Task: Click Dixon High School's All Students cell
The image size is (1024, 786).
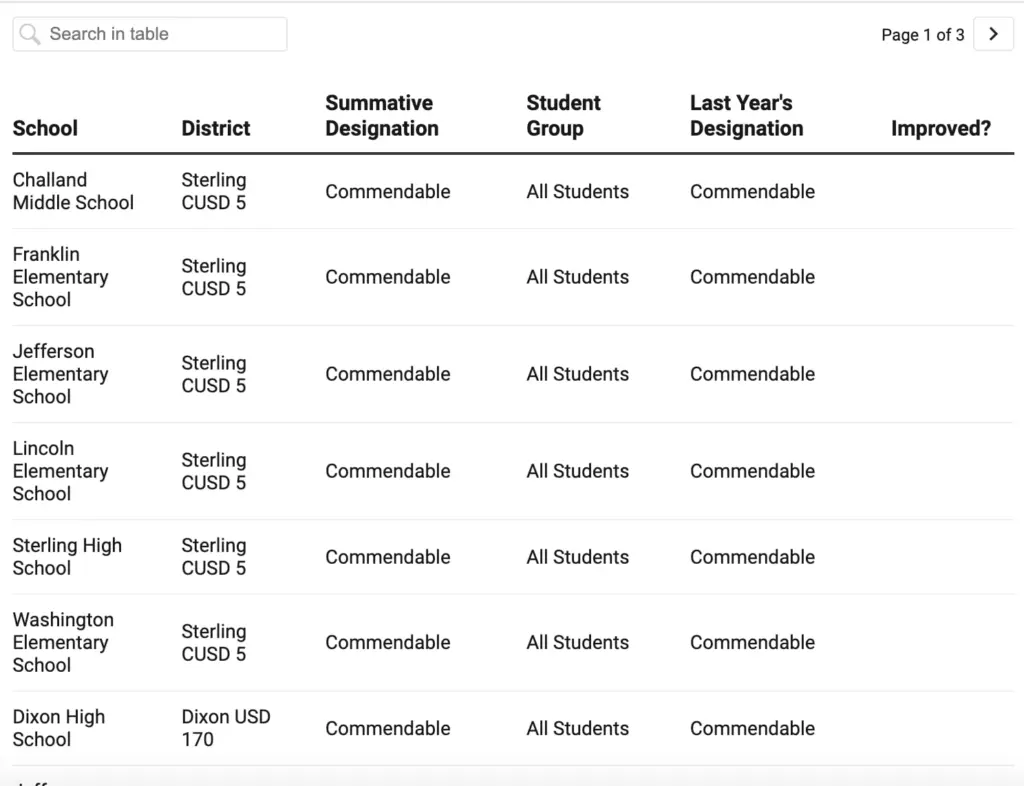Action: pos(577,728)
